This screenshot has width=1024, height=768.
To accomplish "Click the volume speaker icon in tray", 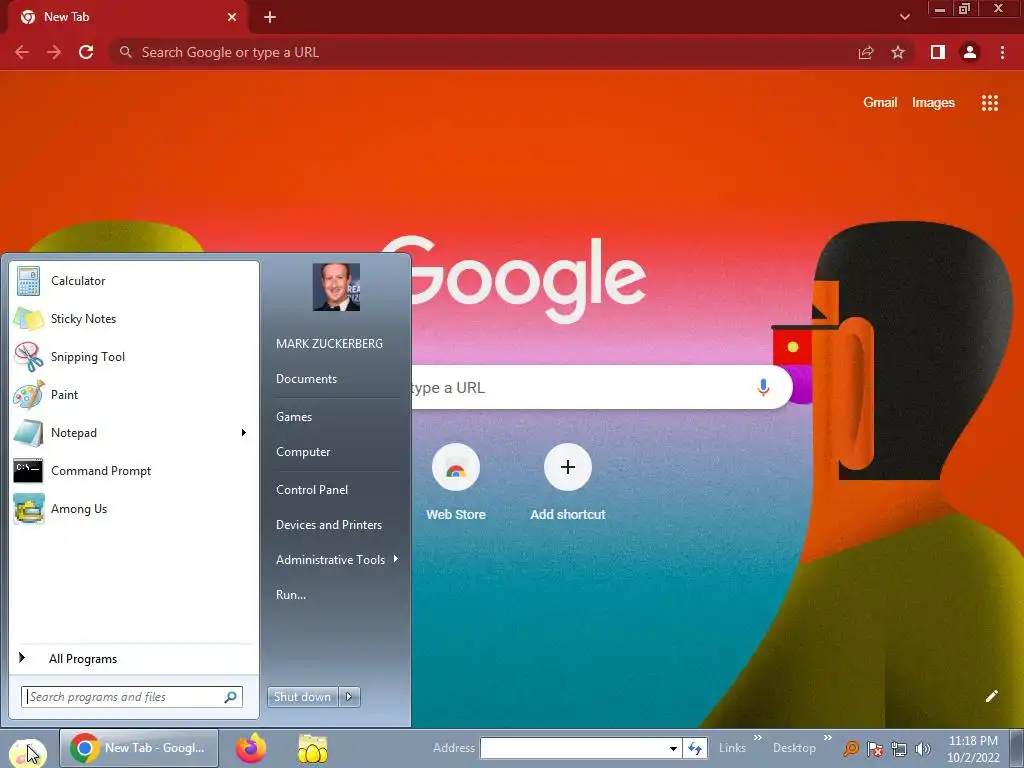I will point(923,749).
